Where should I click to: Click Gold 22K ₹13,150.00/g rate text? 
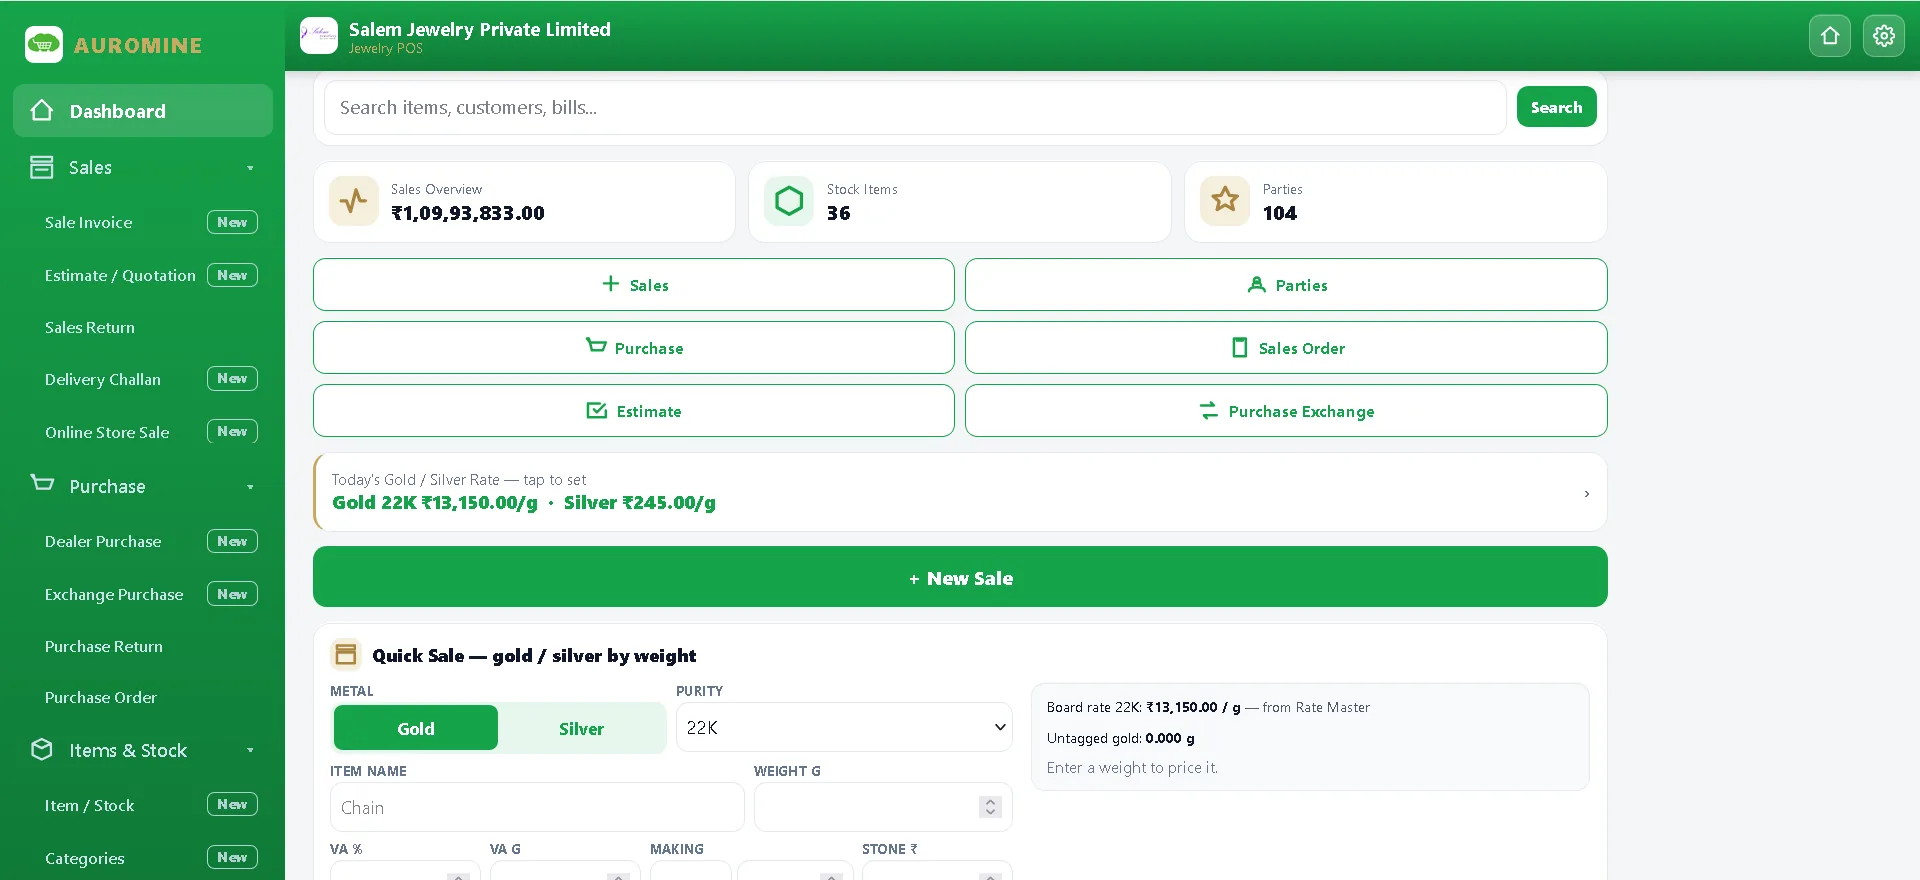tap(435, 503)
